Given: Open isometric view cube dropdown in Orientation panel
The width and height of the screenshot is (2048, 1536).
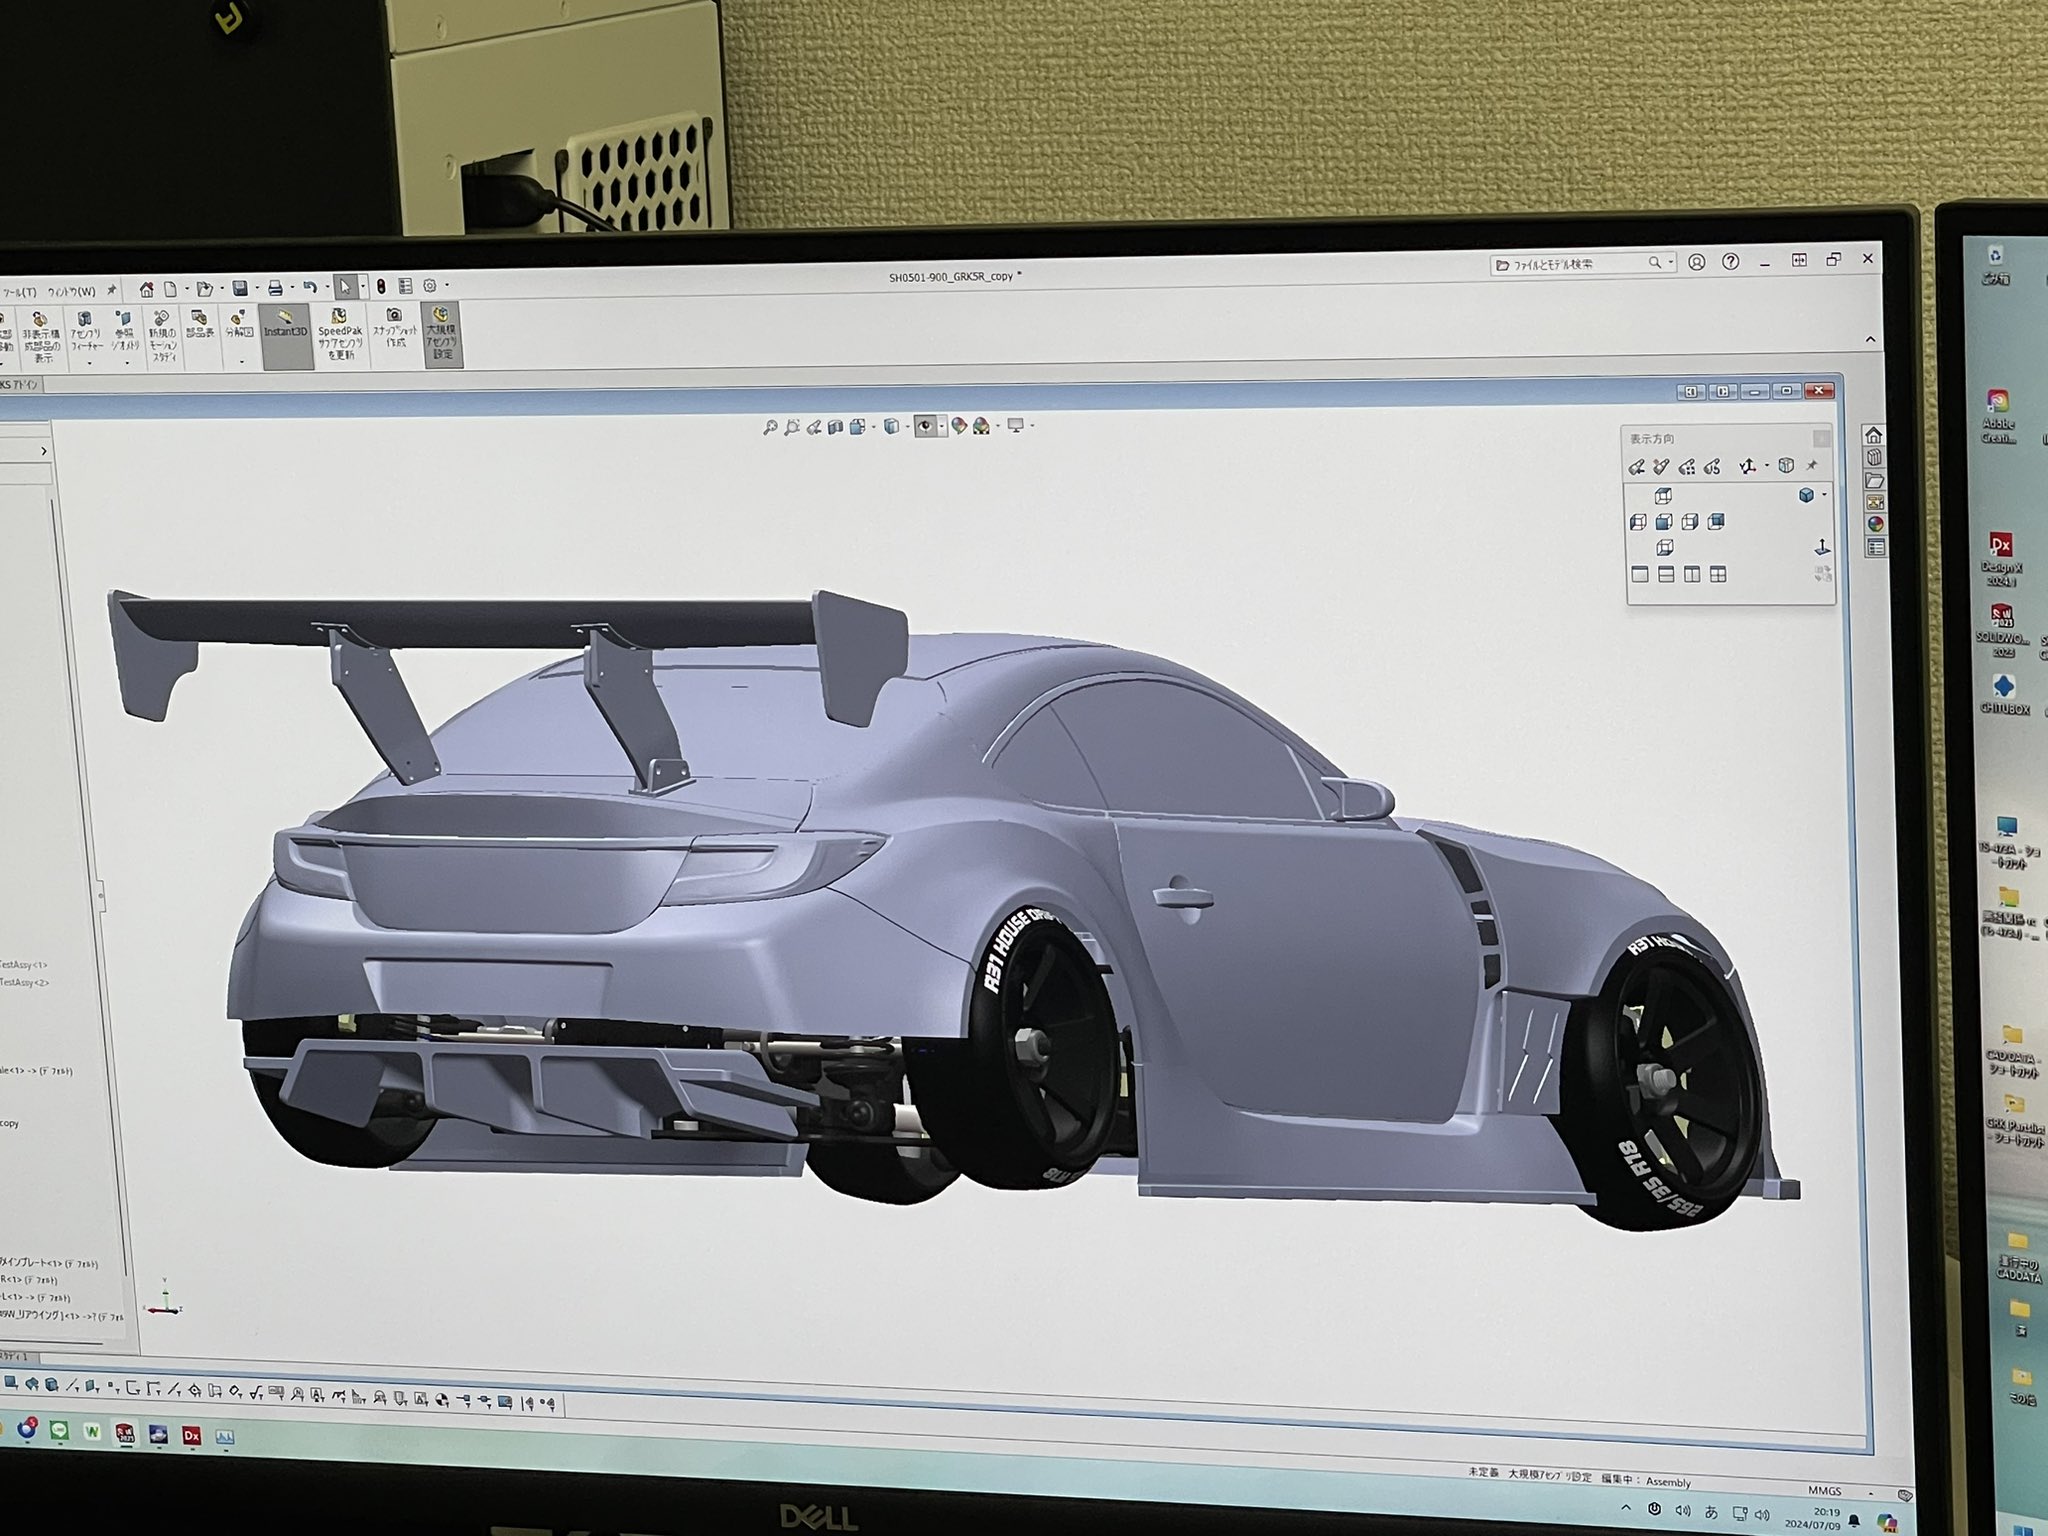Looking at the screenshot, I should 1824,494.
